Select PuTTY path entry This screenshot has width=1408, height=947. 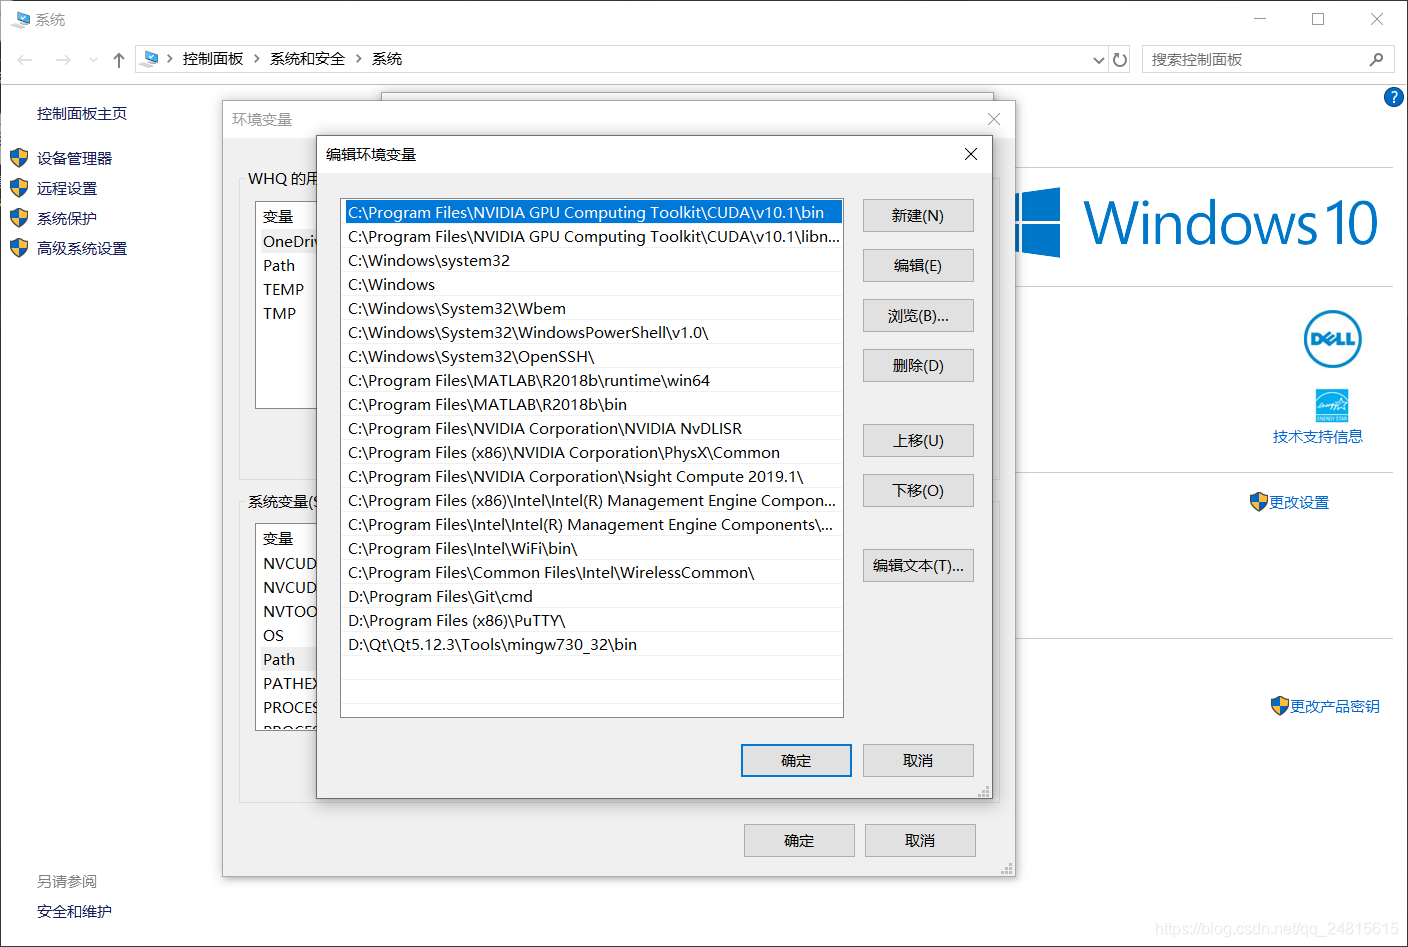click(x=593, y=621)
